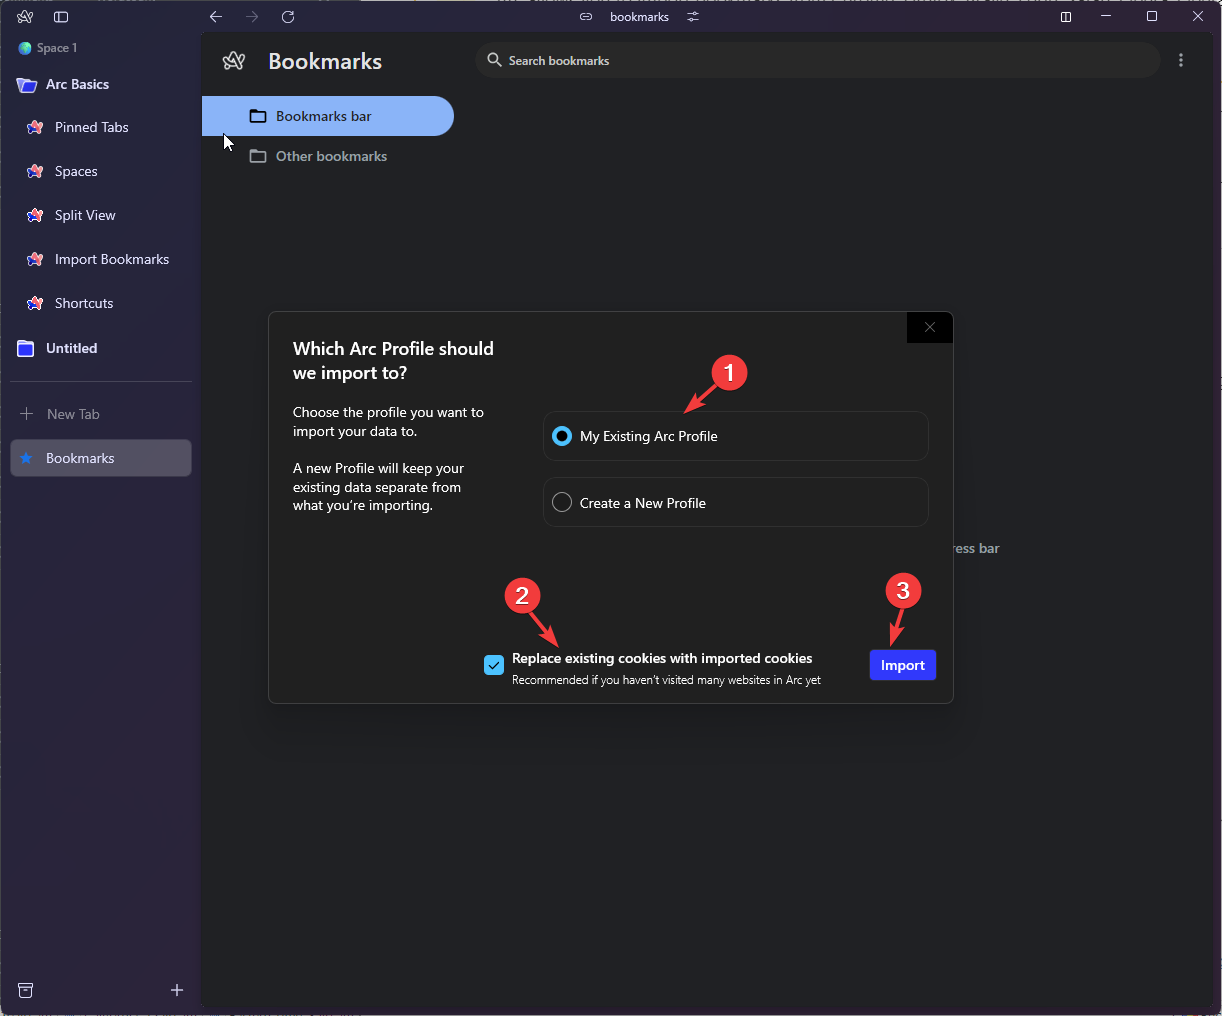Click the Arc logo in the title bar
1222x1016 pixels.
(x=25, y=17)
